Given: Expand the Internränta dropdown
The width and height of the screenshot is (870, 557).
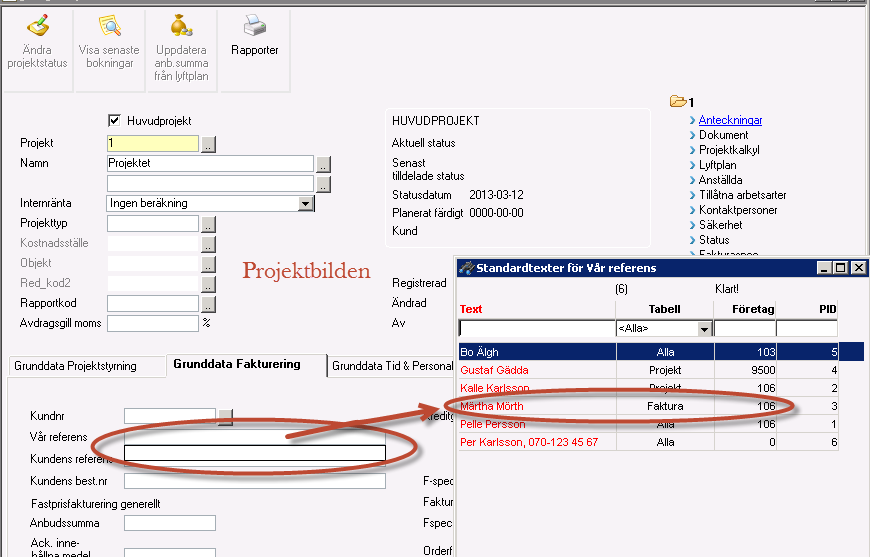Looking at the screenshot, I should (x=305, y=204).
